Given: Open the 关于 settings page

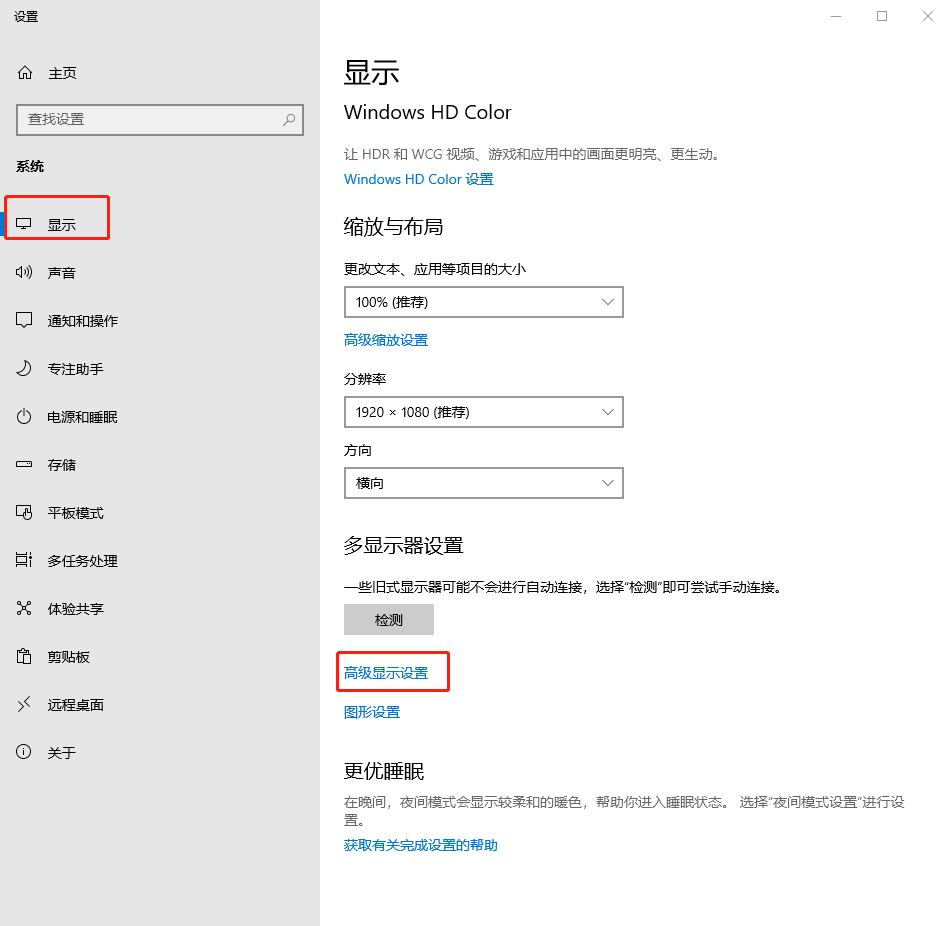Looking at the screenshot, I should (x=61, y=753).
